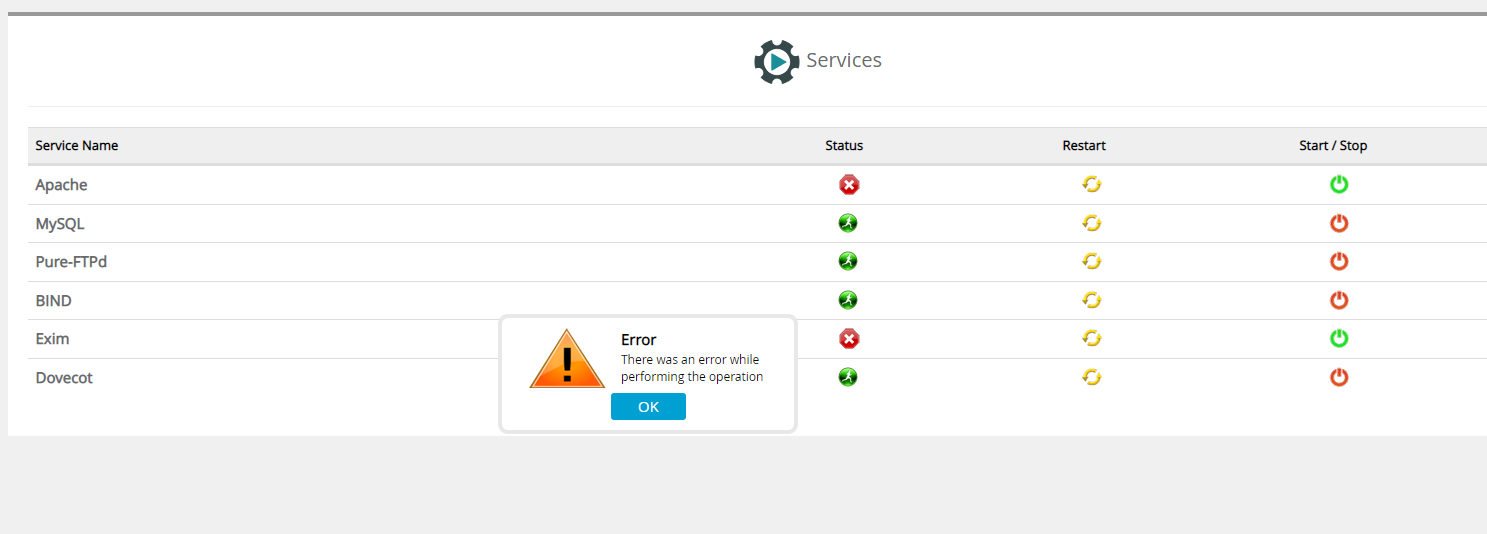Click the MySQL running status icon
The width and height of the screenshot is (1487, 534).
848,223
